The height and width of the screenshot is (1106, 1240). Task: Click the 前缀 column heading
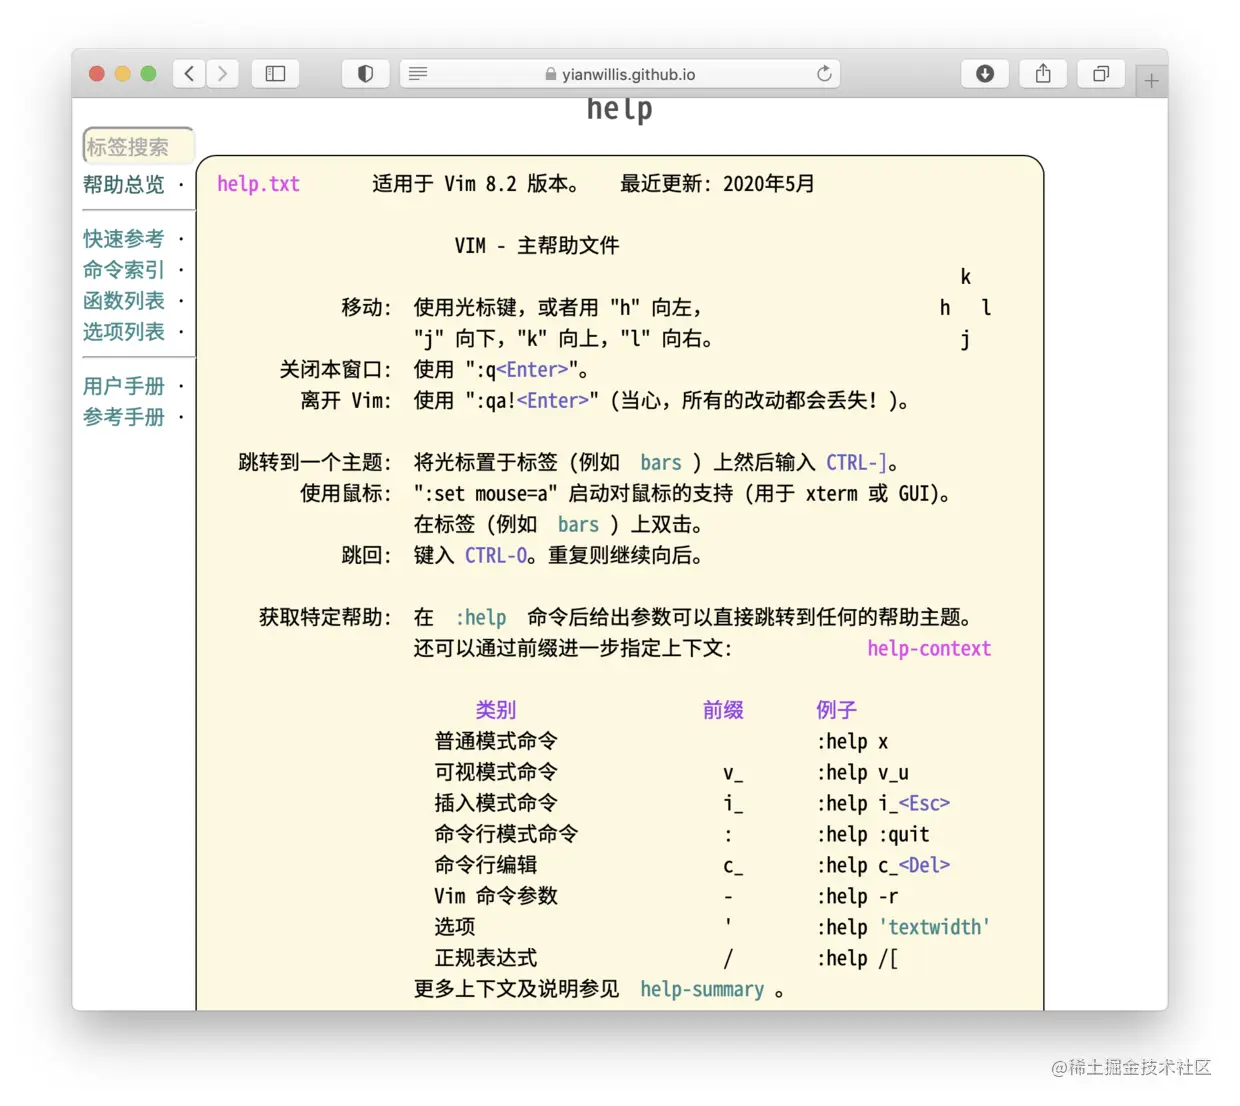723,711
